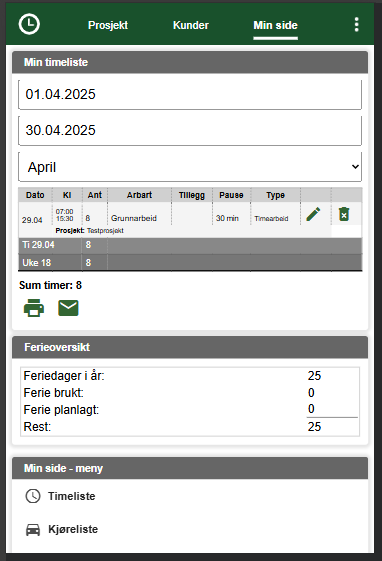This screenshot has height=561, width=382.
Task: Select the Uke 18 summary row
Action: tap(190, 263)
